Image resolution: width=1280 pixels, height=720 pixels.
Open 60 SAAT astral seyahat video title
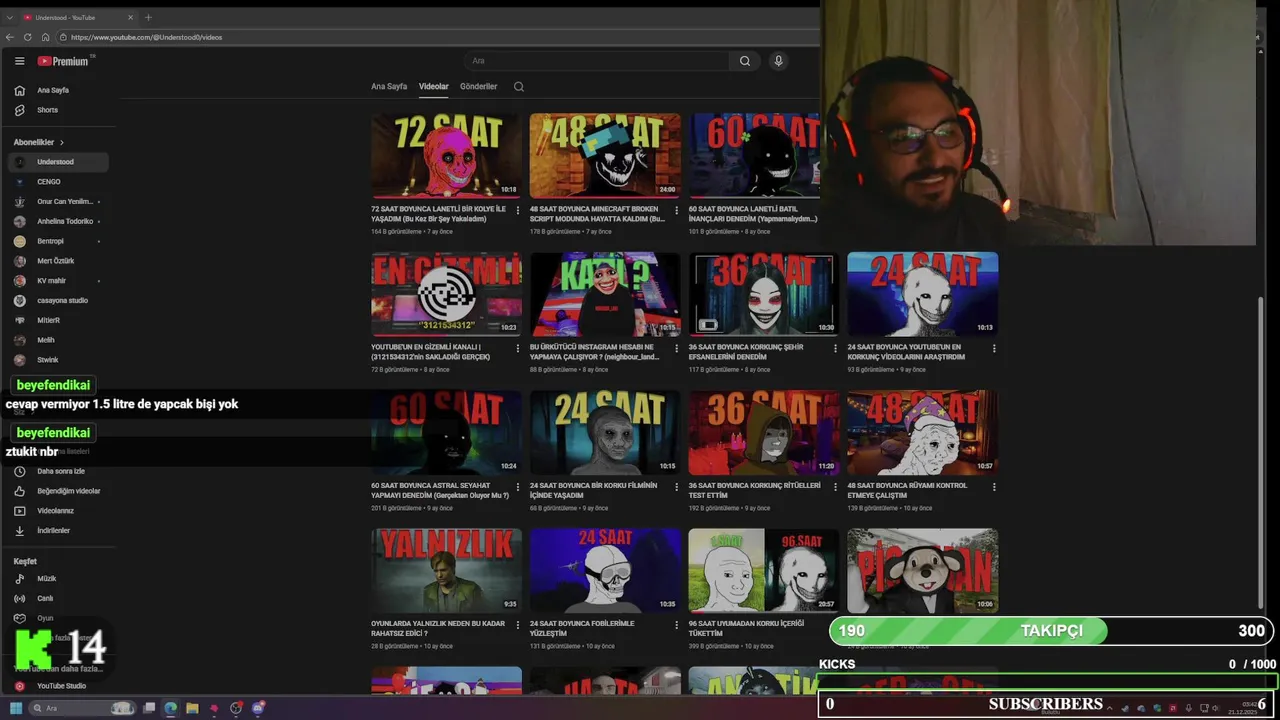[x=440, y=490]
